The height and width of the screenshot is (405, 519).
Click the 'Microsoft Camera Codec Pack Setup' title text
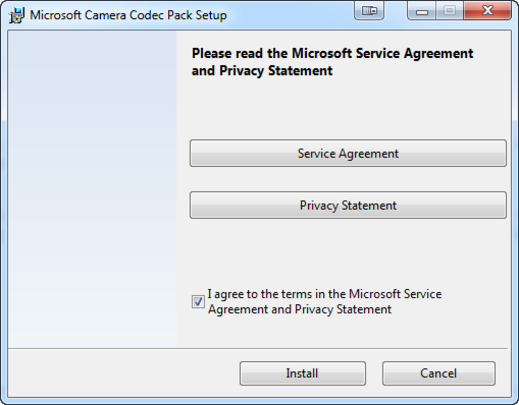click(128, 15)
